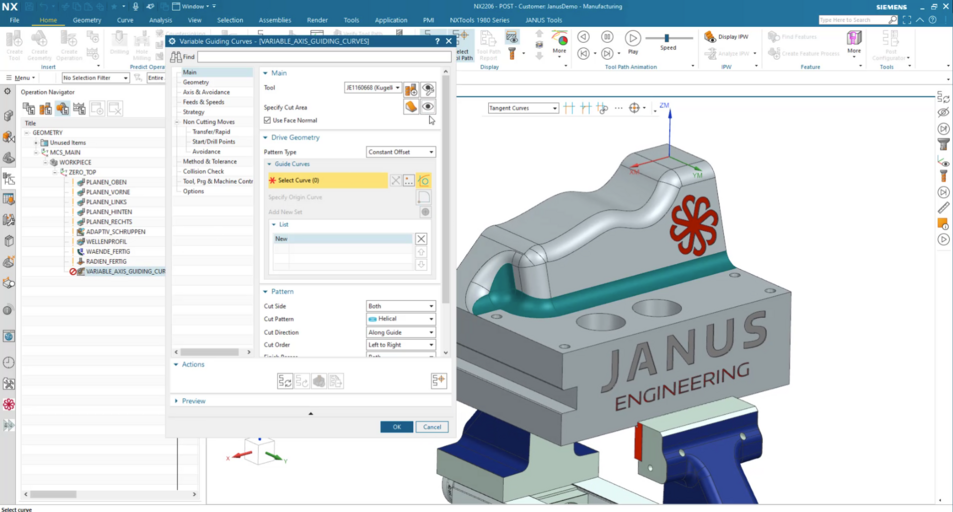Click the point dialog icon next to Select Curve
The height and width of the screenshot is (512, 953).
pos(409,181)
